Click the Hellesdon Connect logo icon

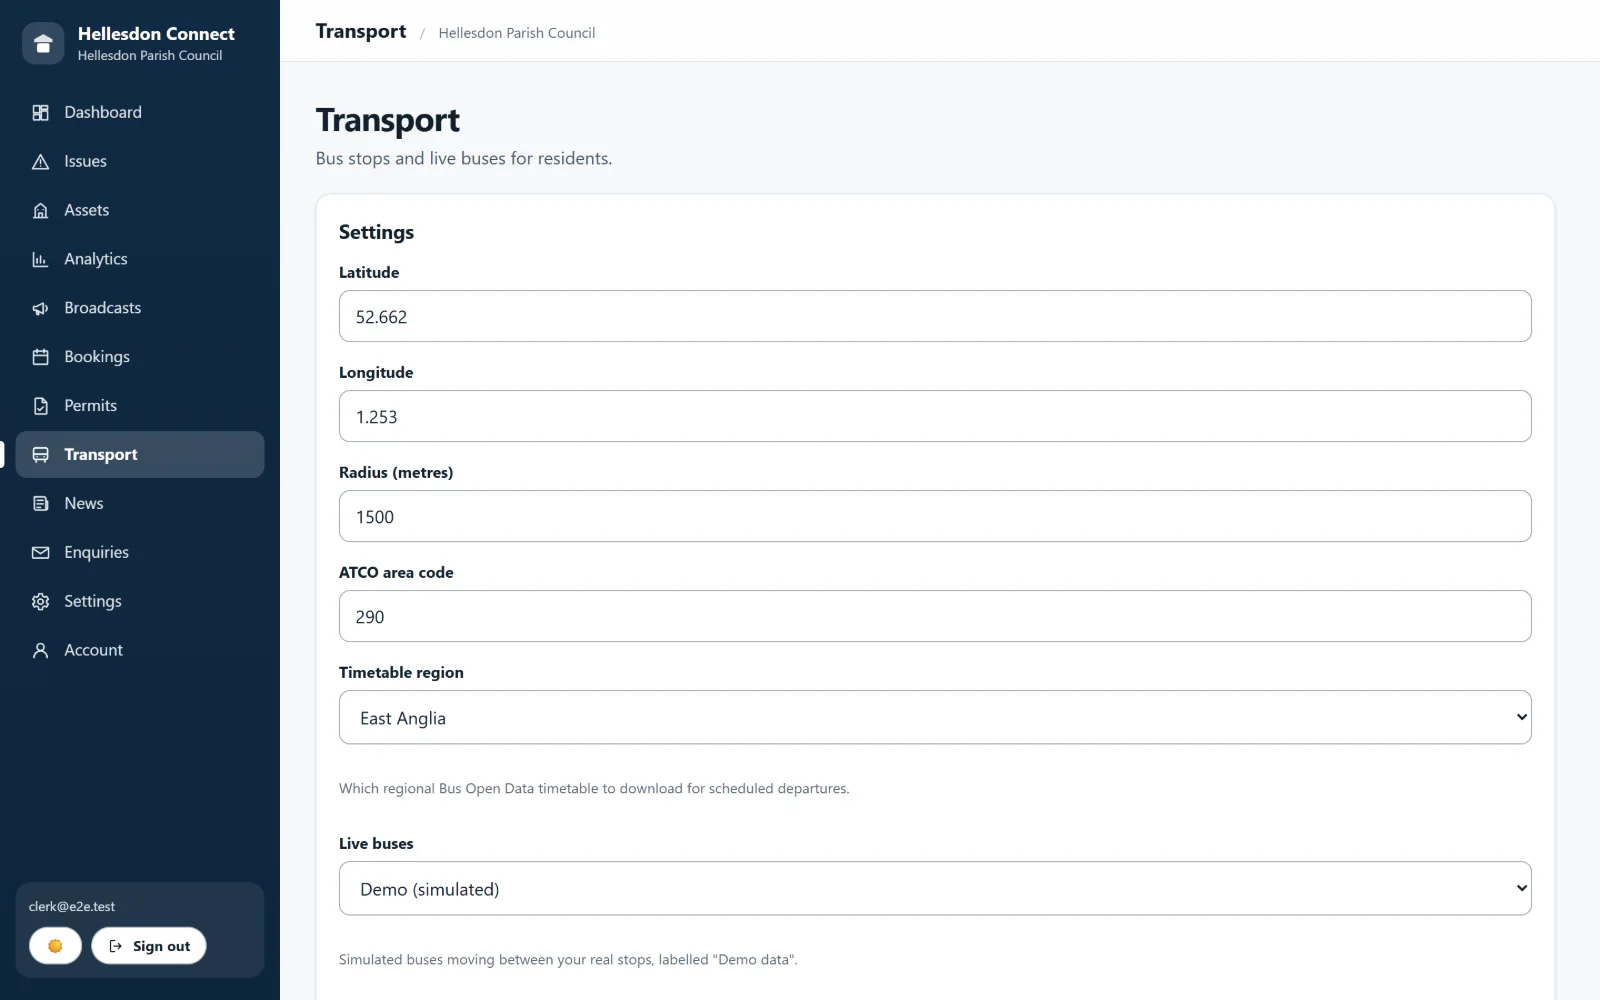coord(43,44)
